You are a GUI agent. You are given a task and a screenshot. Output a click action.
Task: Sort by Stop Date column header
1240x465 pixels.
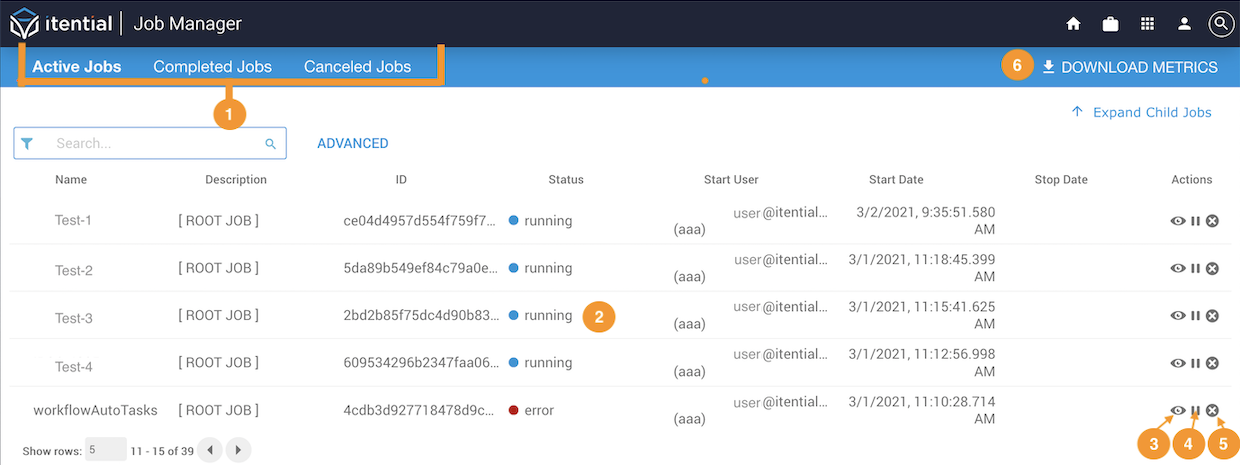tap(1061, 180)
